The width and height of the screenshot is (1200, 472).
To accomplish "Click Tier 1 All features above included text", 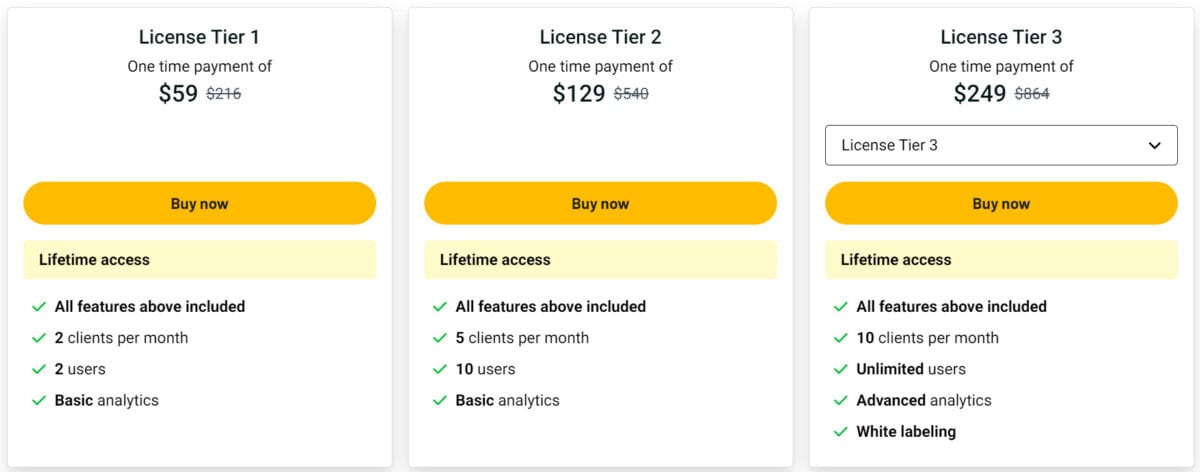I will pos(150,307).
